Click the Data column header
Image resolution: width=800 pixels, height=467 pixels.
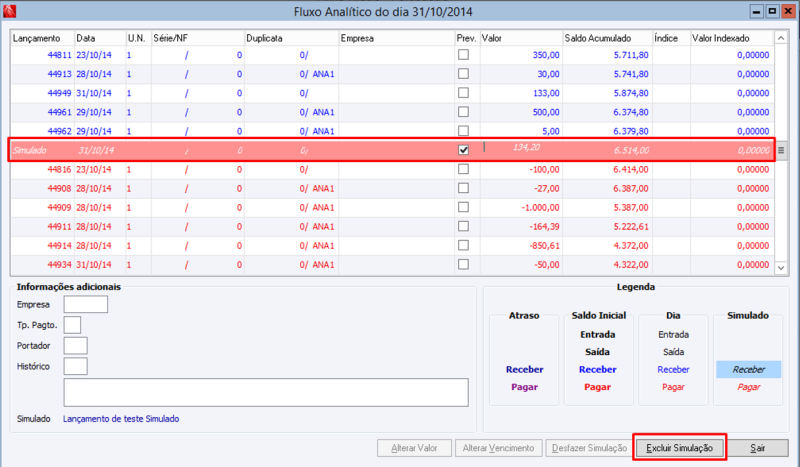pos(100,38)
